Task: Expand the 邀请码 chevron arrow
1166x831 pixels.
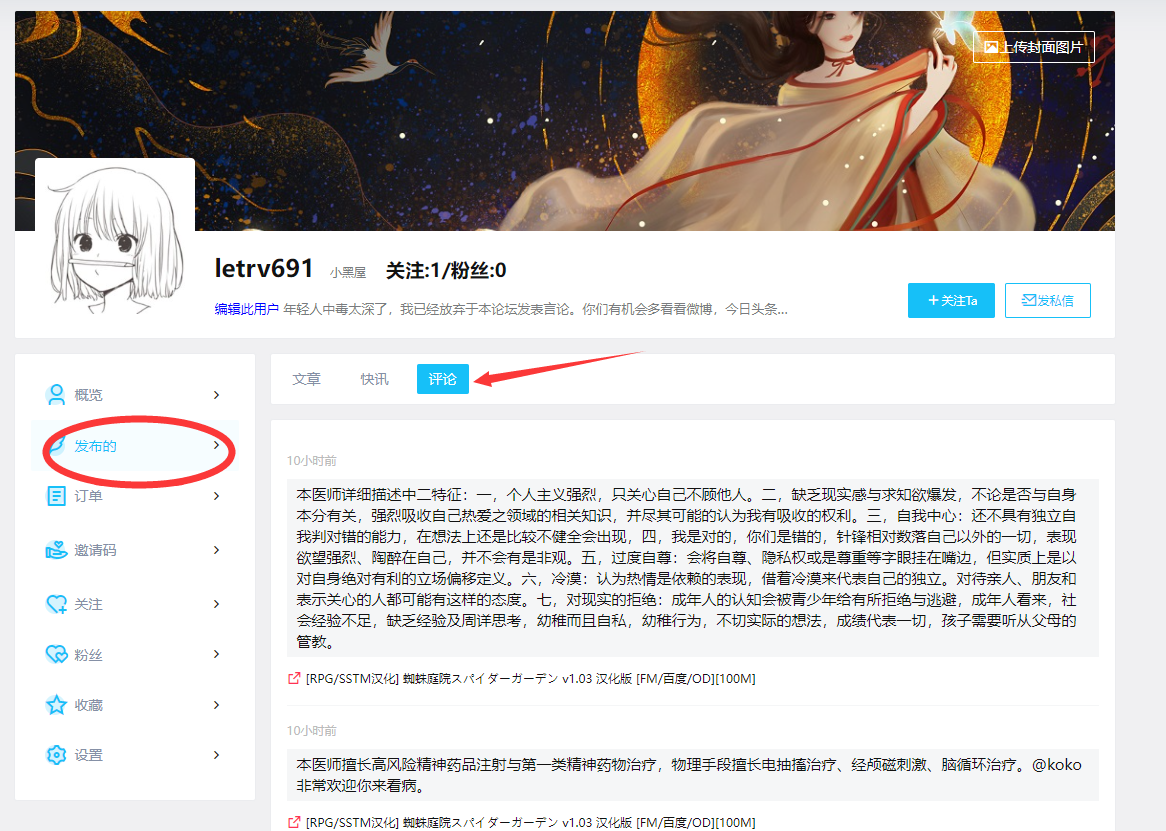Action: click(216, 550)
